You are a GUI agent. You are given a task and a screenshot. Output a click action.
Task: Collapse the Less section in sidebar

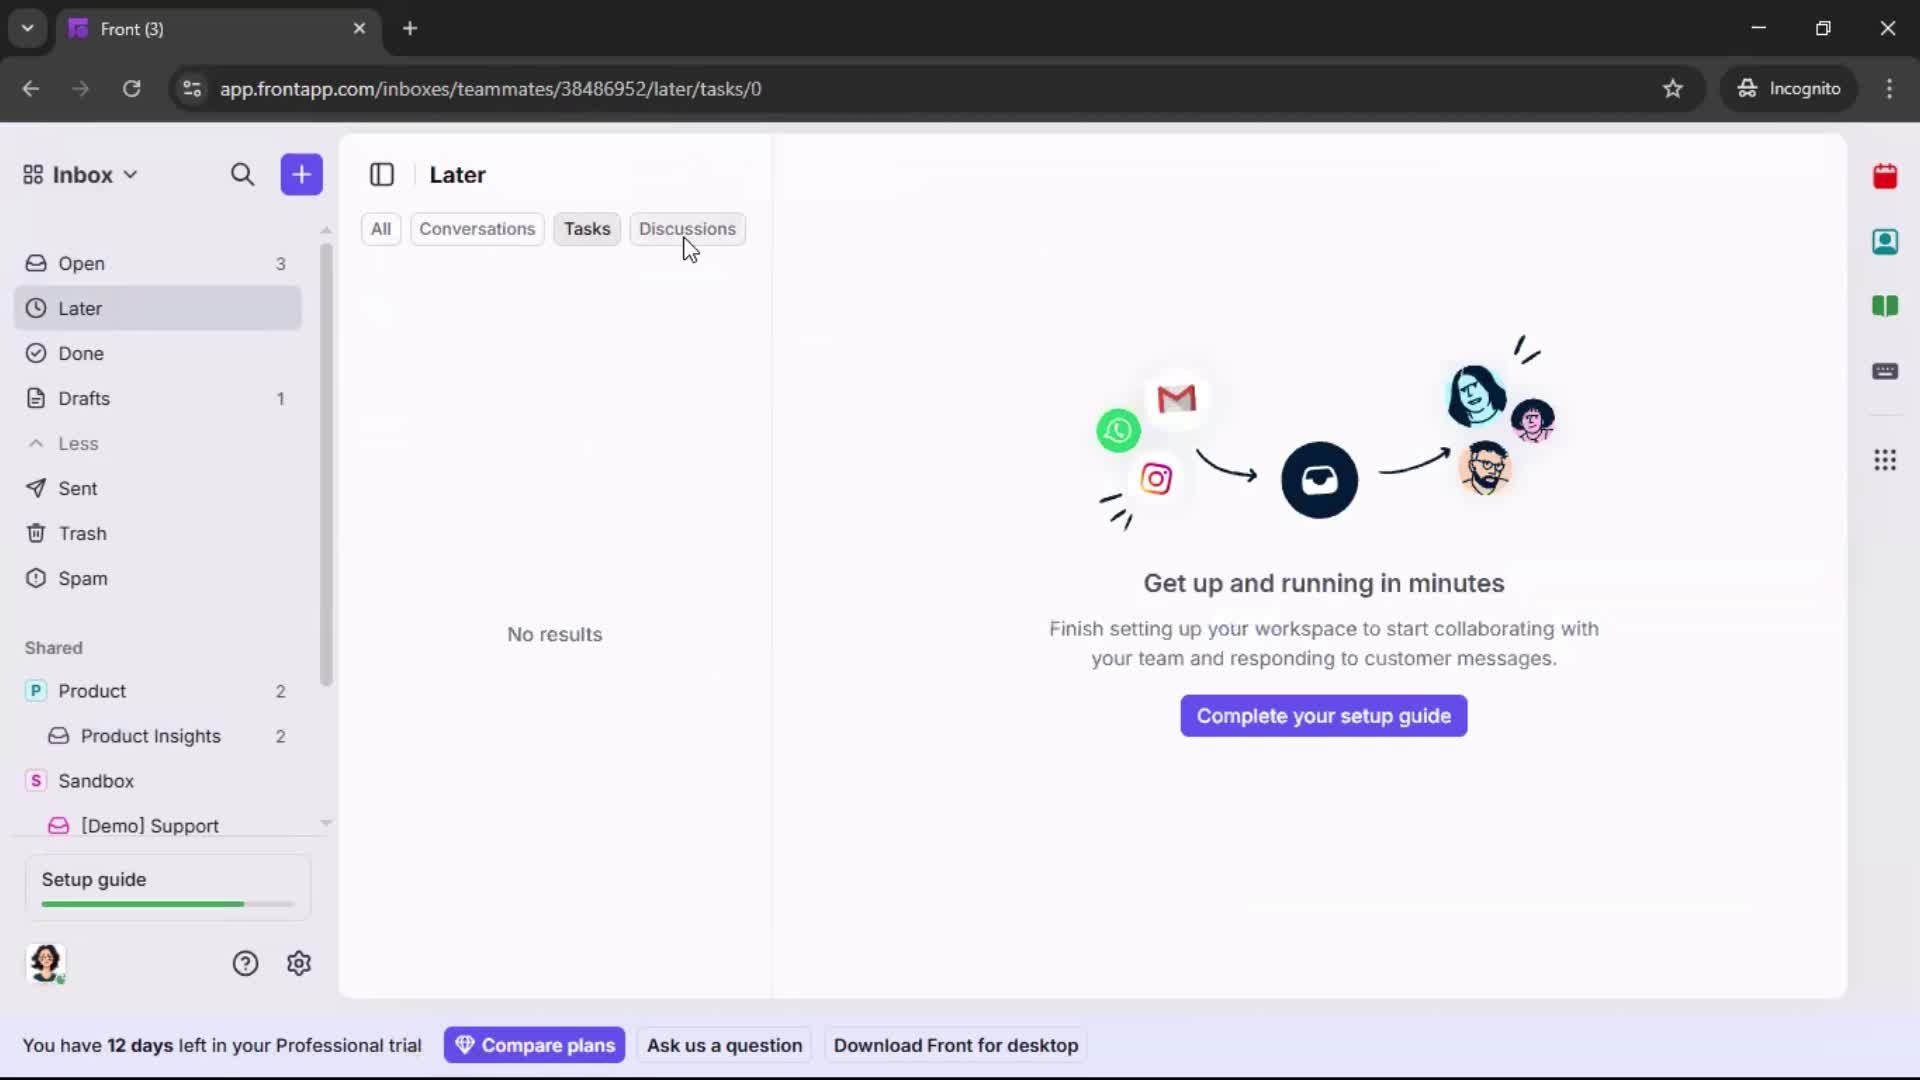64,444
